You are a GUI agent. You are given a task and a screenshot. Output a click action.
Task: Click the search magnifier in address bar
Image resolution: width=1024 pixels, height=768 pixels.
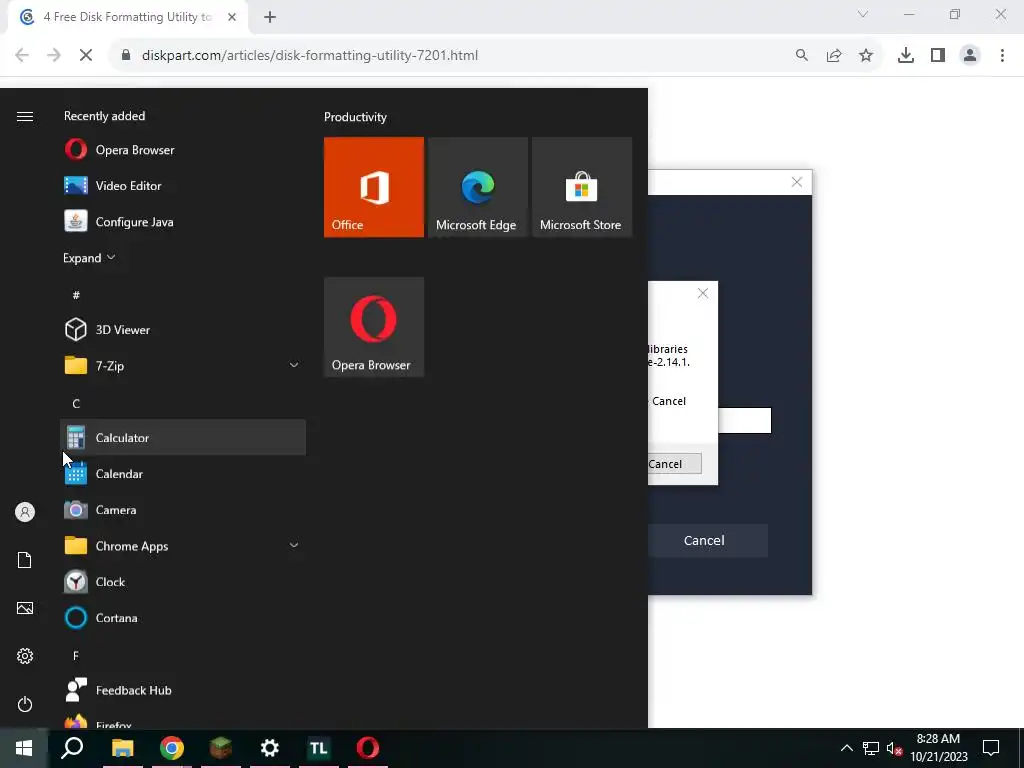tap(801, 56)
